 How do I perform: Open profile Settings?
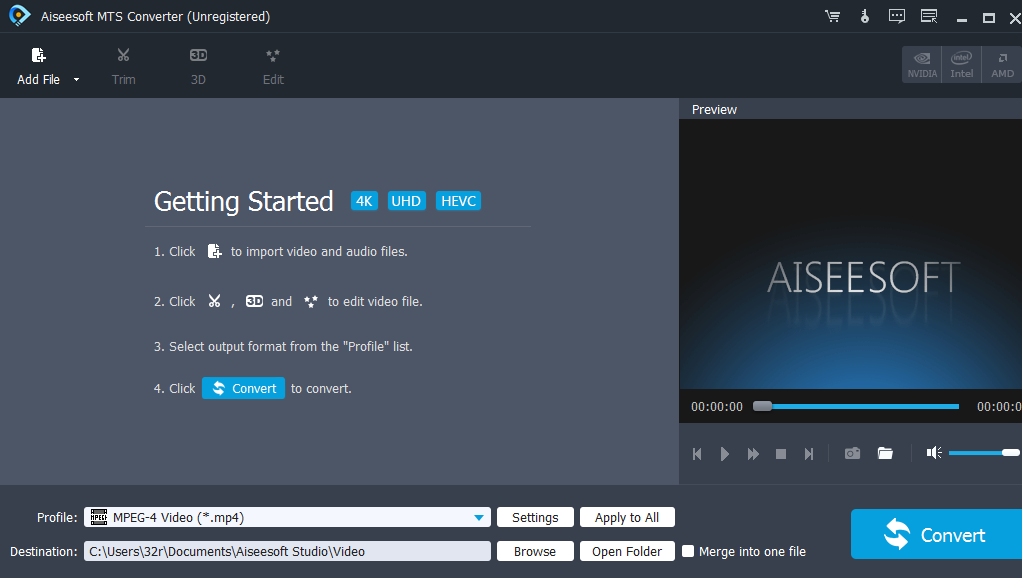(x=535, y=517)
